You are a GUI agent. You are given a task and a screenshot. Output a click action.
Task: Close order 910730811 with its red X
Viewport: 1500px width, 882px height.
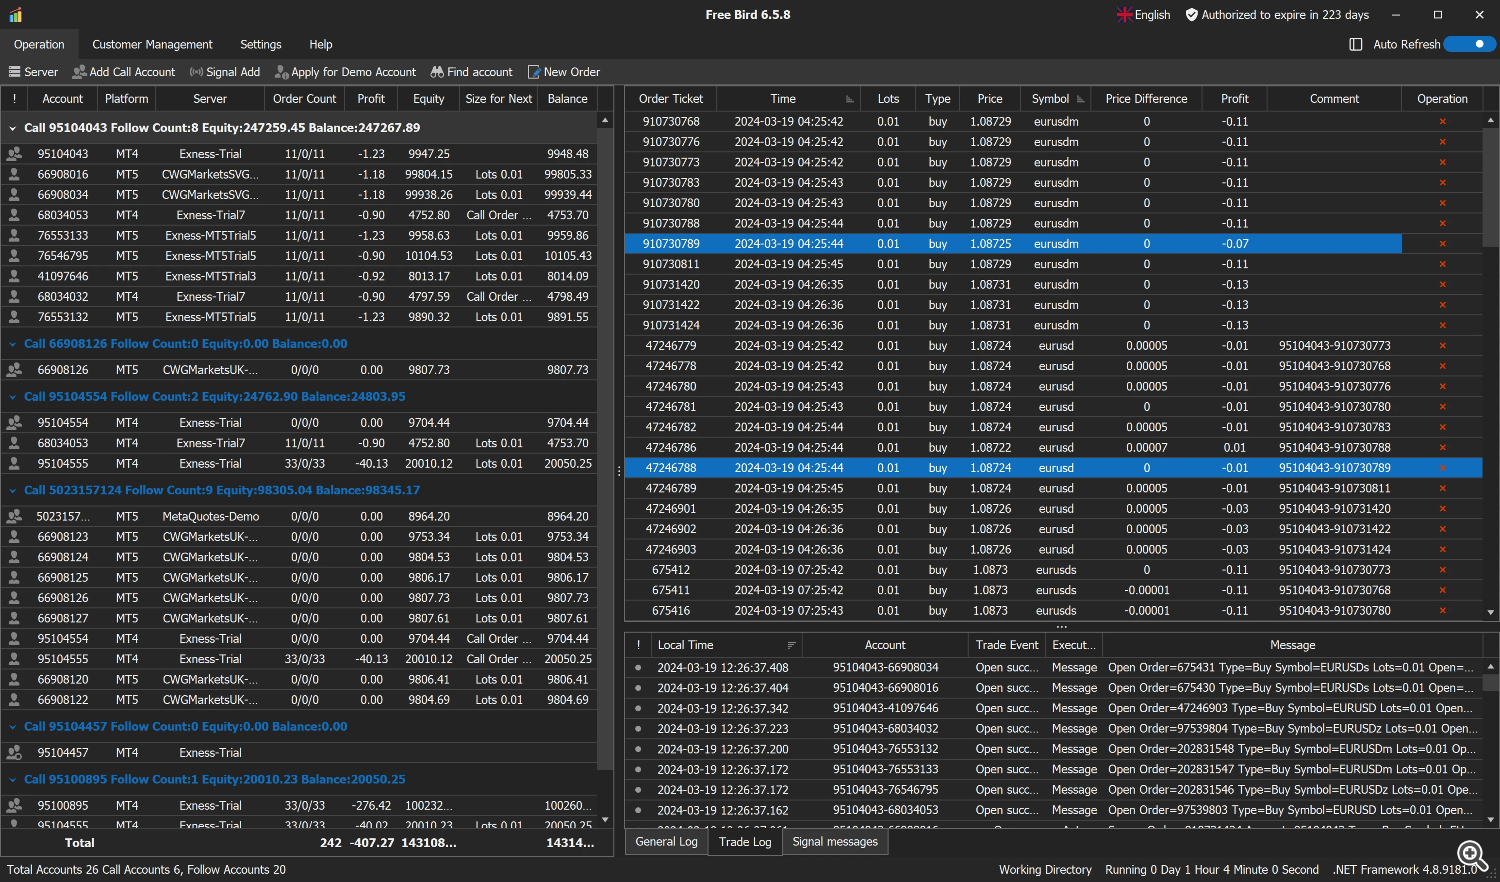click(1442, 264)
